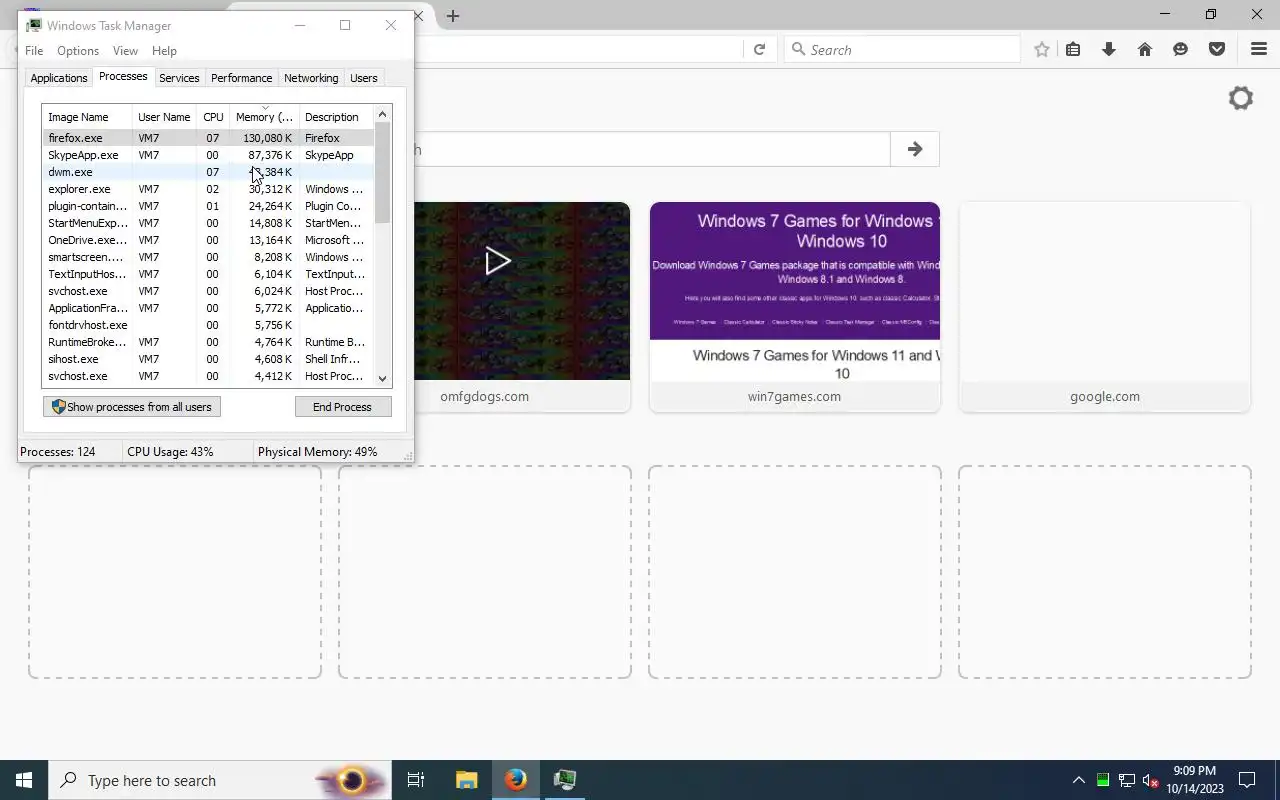Switch to the Users tab

[x=364, y=78]
